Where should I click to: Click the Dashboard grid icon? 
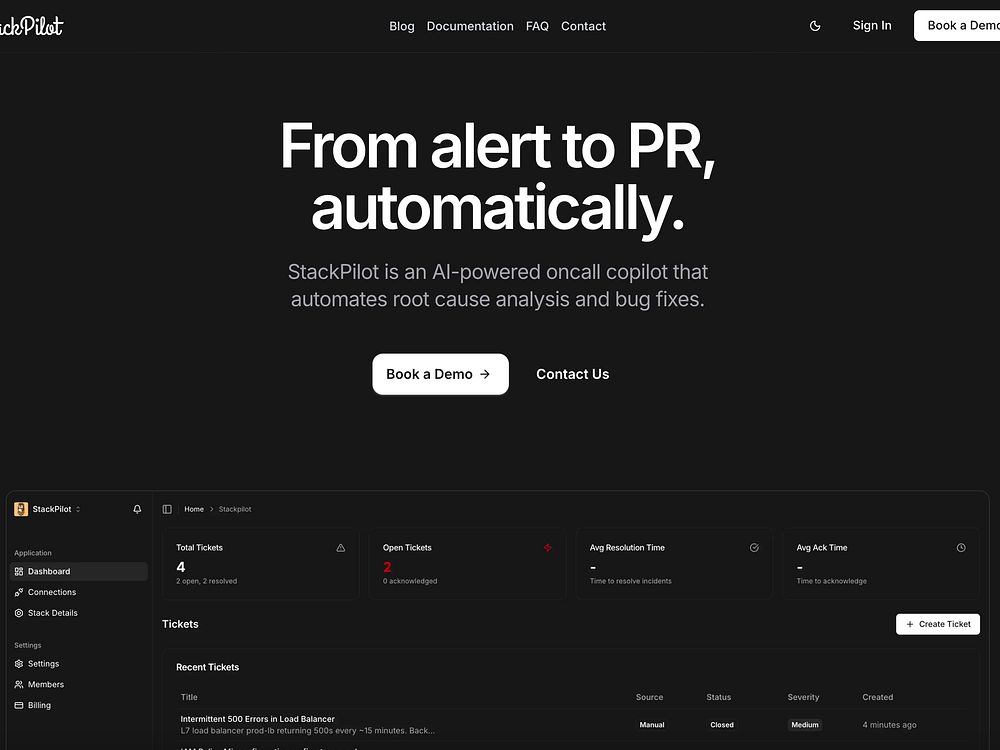tap(19, 571)
